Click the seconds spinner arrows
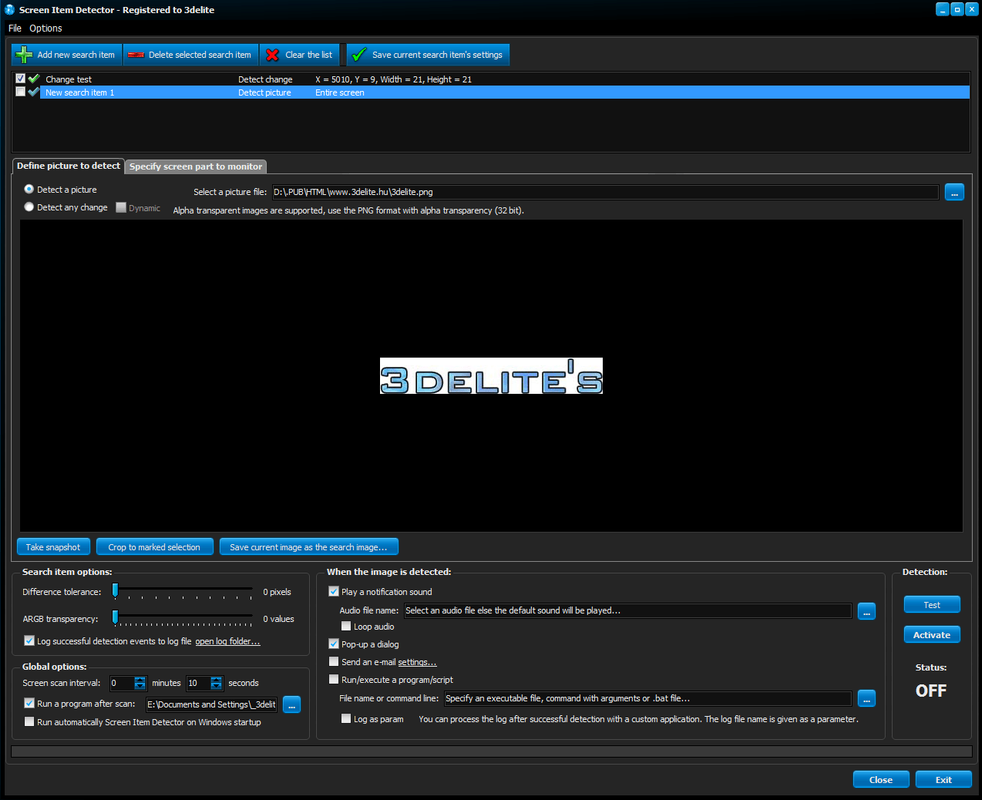Screen dimensions: 982x800 tap(216, 683)
